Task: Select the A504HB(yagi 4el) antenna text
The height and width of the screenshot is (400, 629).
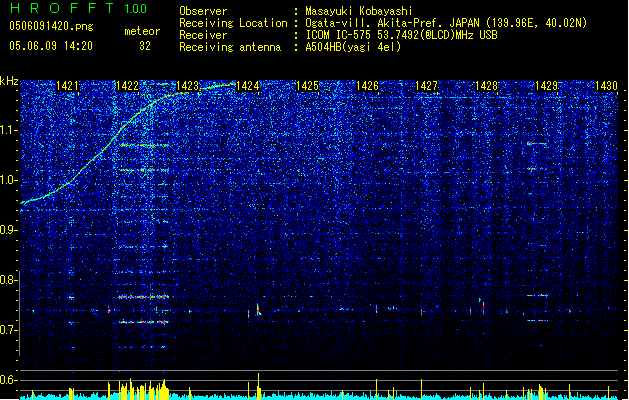Action: (353, 47)
